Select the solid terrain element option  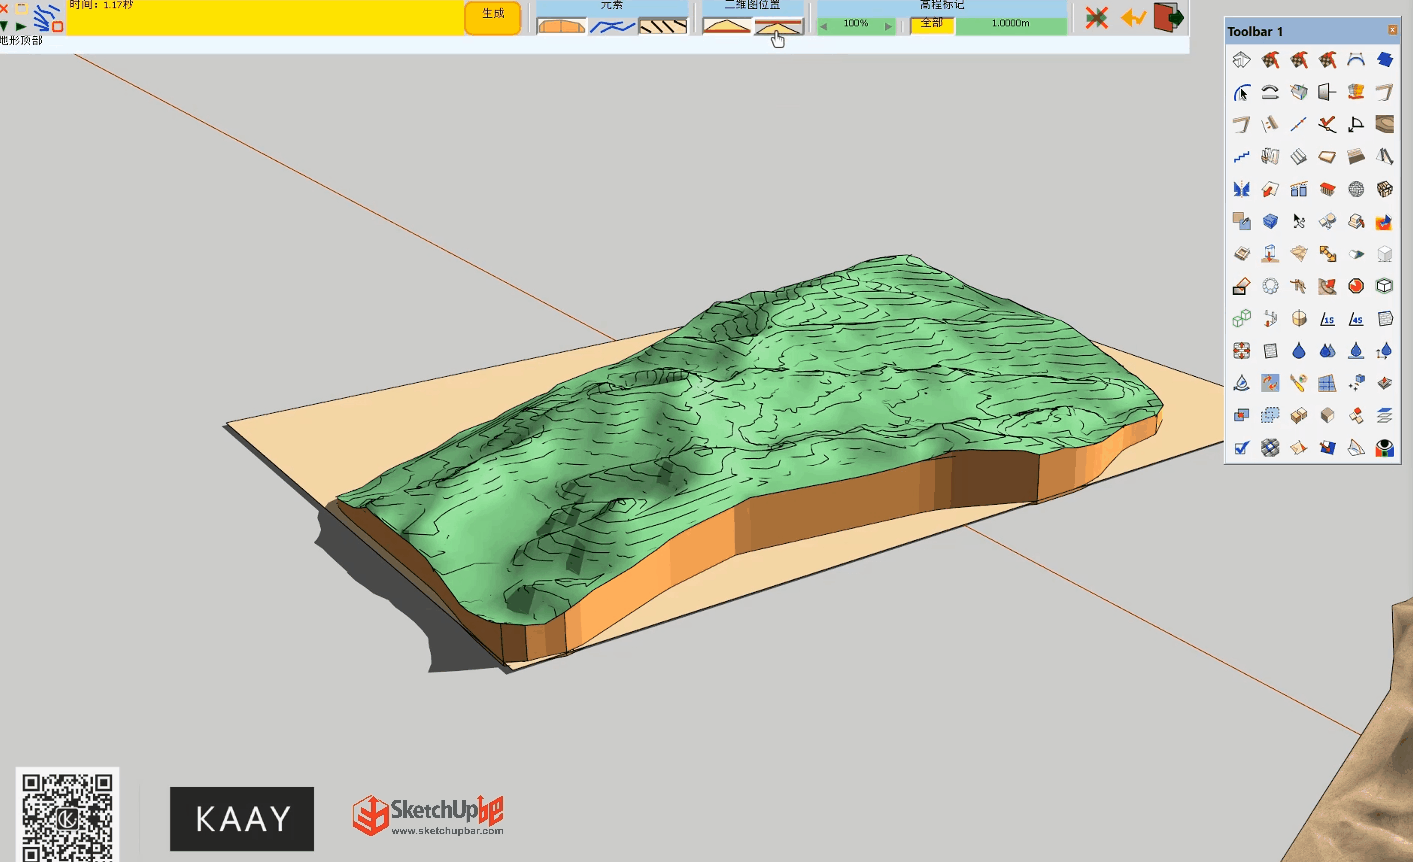click(561, 25)
